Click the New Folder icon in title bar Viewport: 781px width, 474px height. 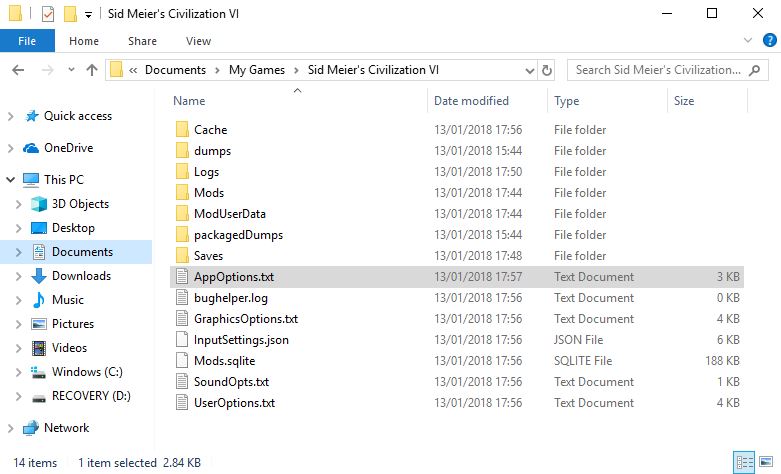click(x=70, y=13)
